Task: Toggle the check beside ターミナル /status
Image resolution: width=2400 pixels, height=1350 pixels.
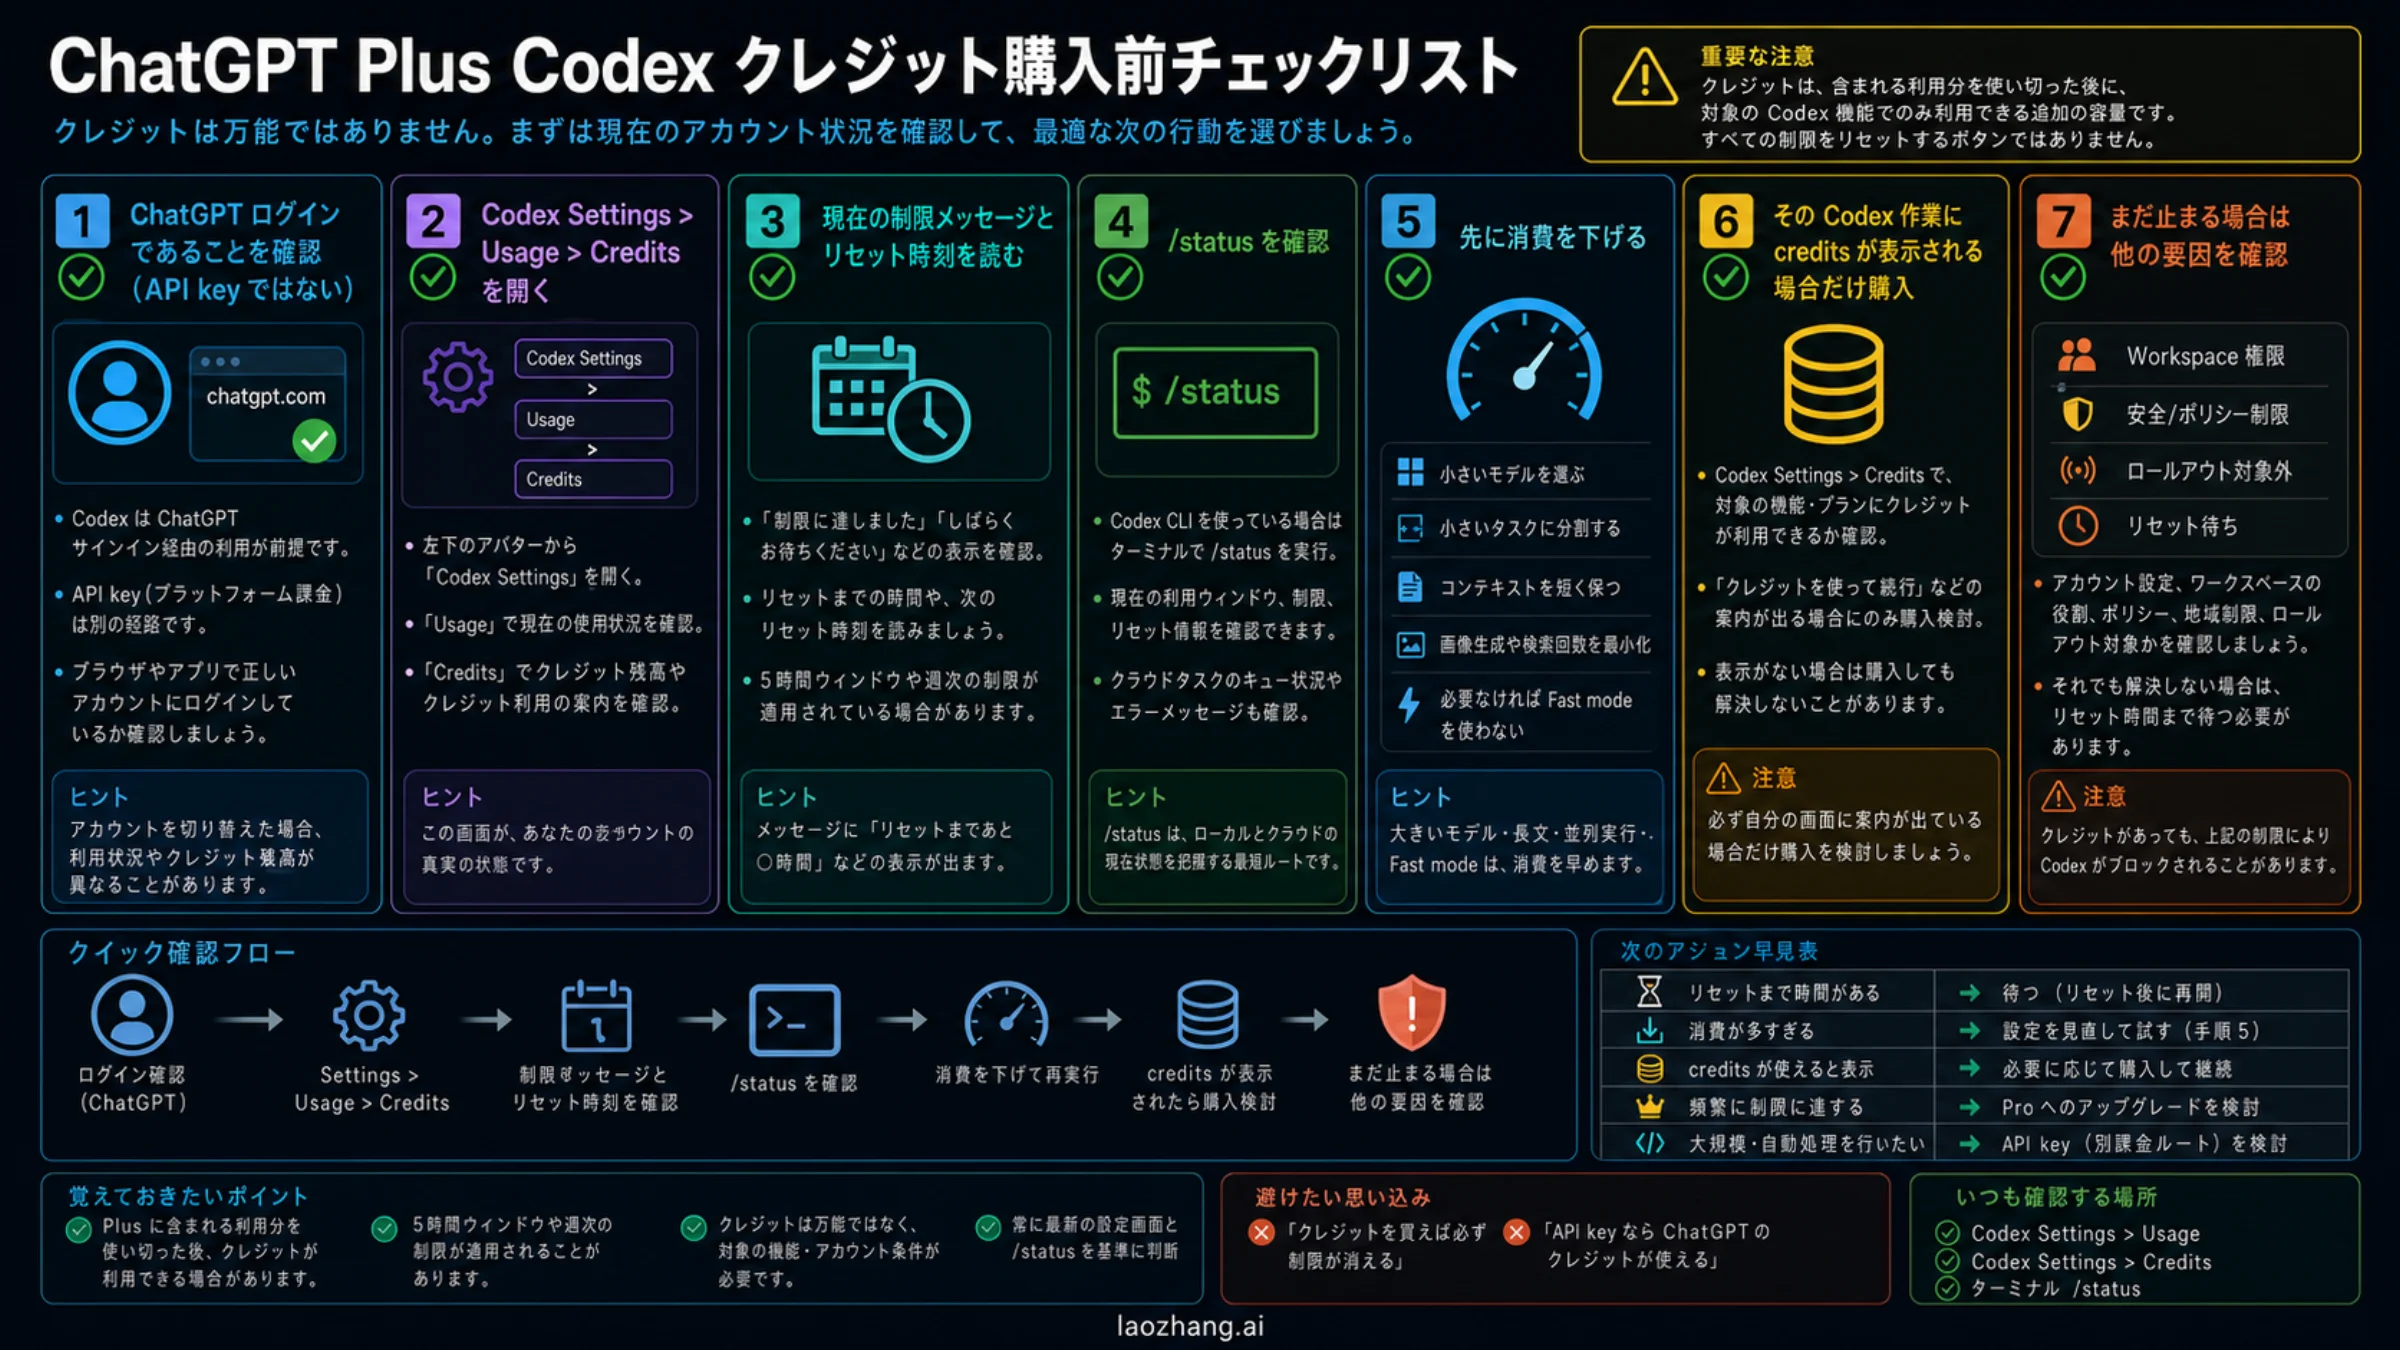Action: tap(1947, 1289)
